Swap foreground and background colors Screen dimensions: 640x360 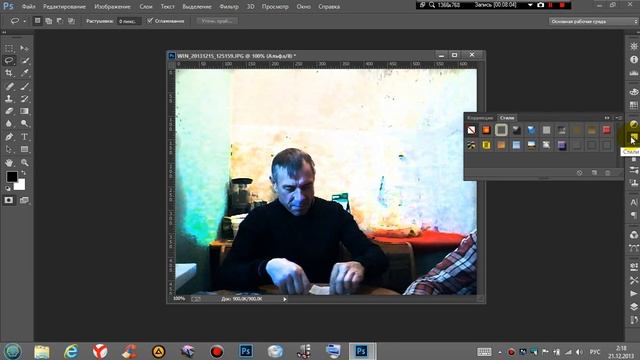click(x=24, y=173)
